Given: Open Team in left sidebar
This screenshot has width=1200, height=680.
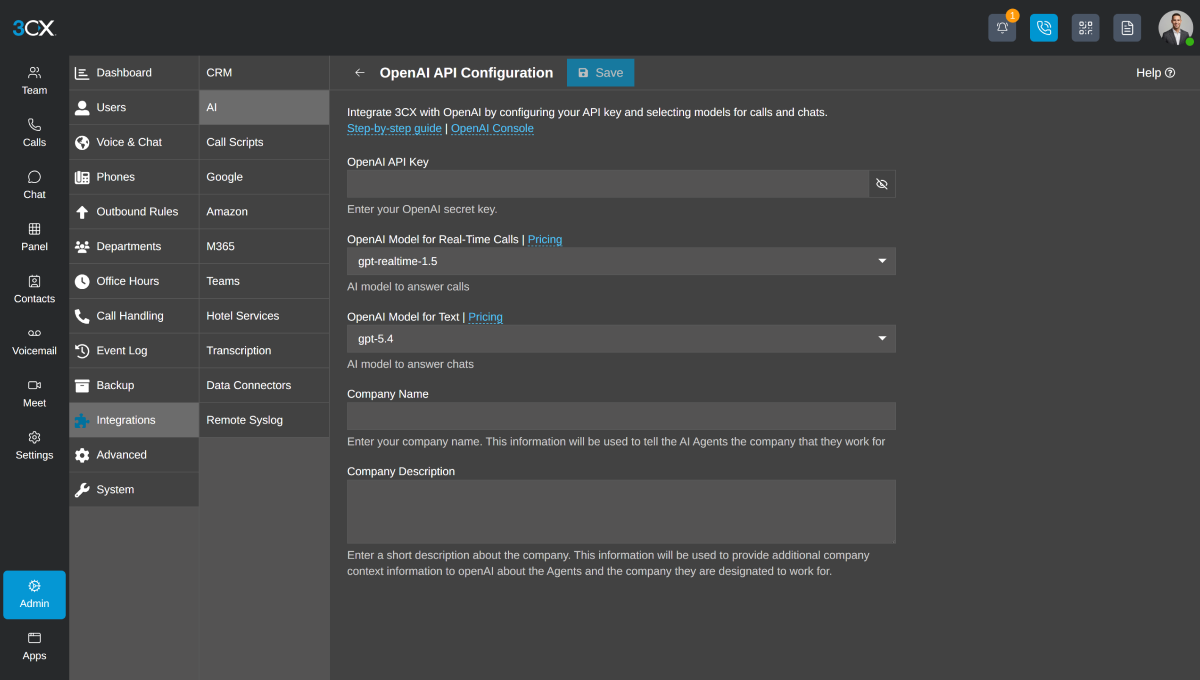Looking at the screenshot, I should 34,80.
